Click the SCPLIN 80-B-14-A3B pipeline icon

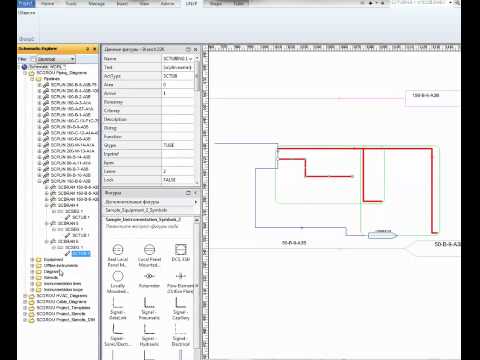46,157
